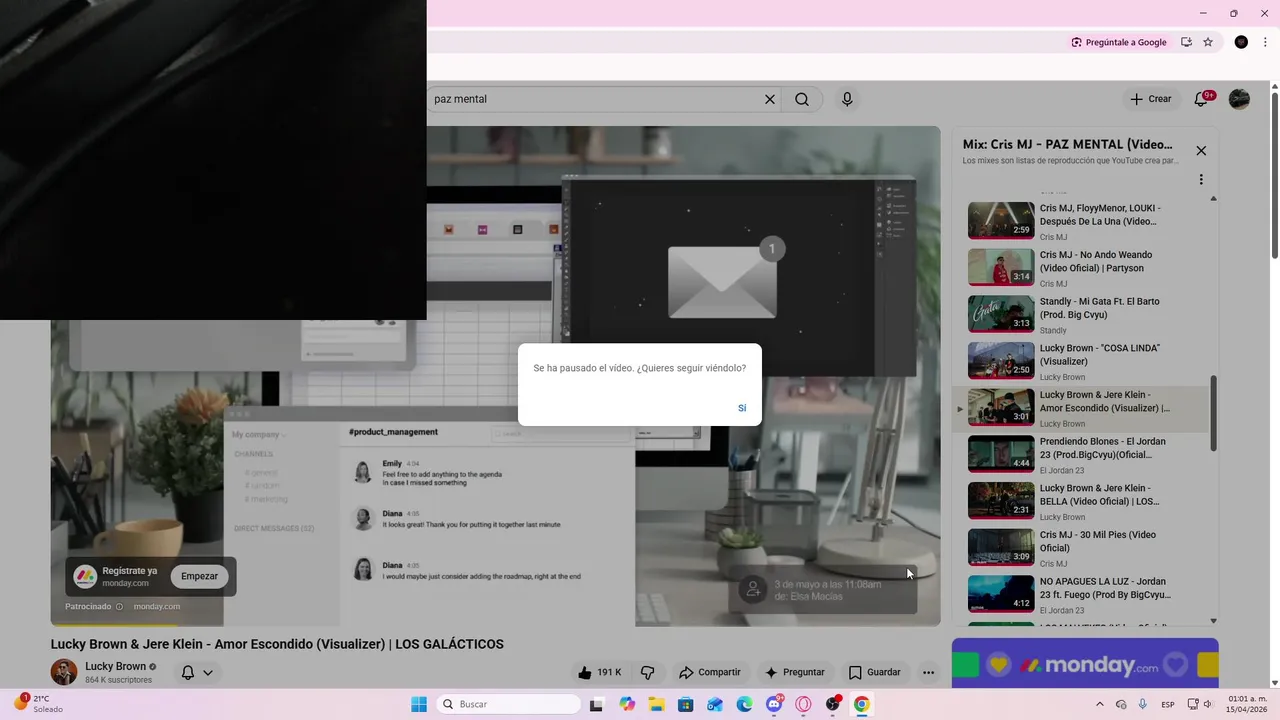Click the volume icon in the system tray
1280x720 pixels.
pos(1208,704)
